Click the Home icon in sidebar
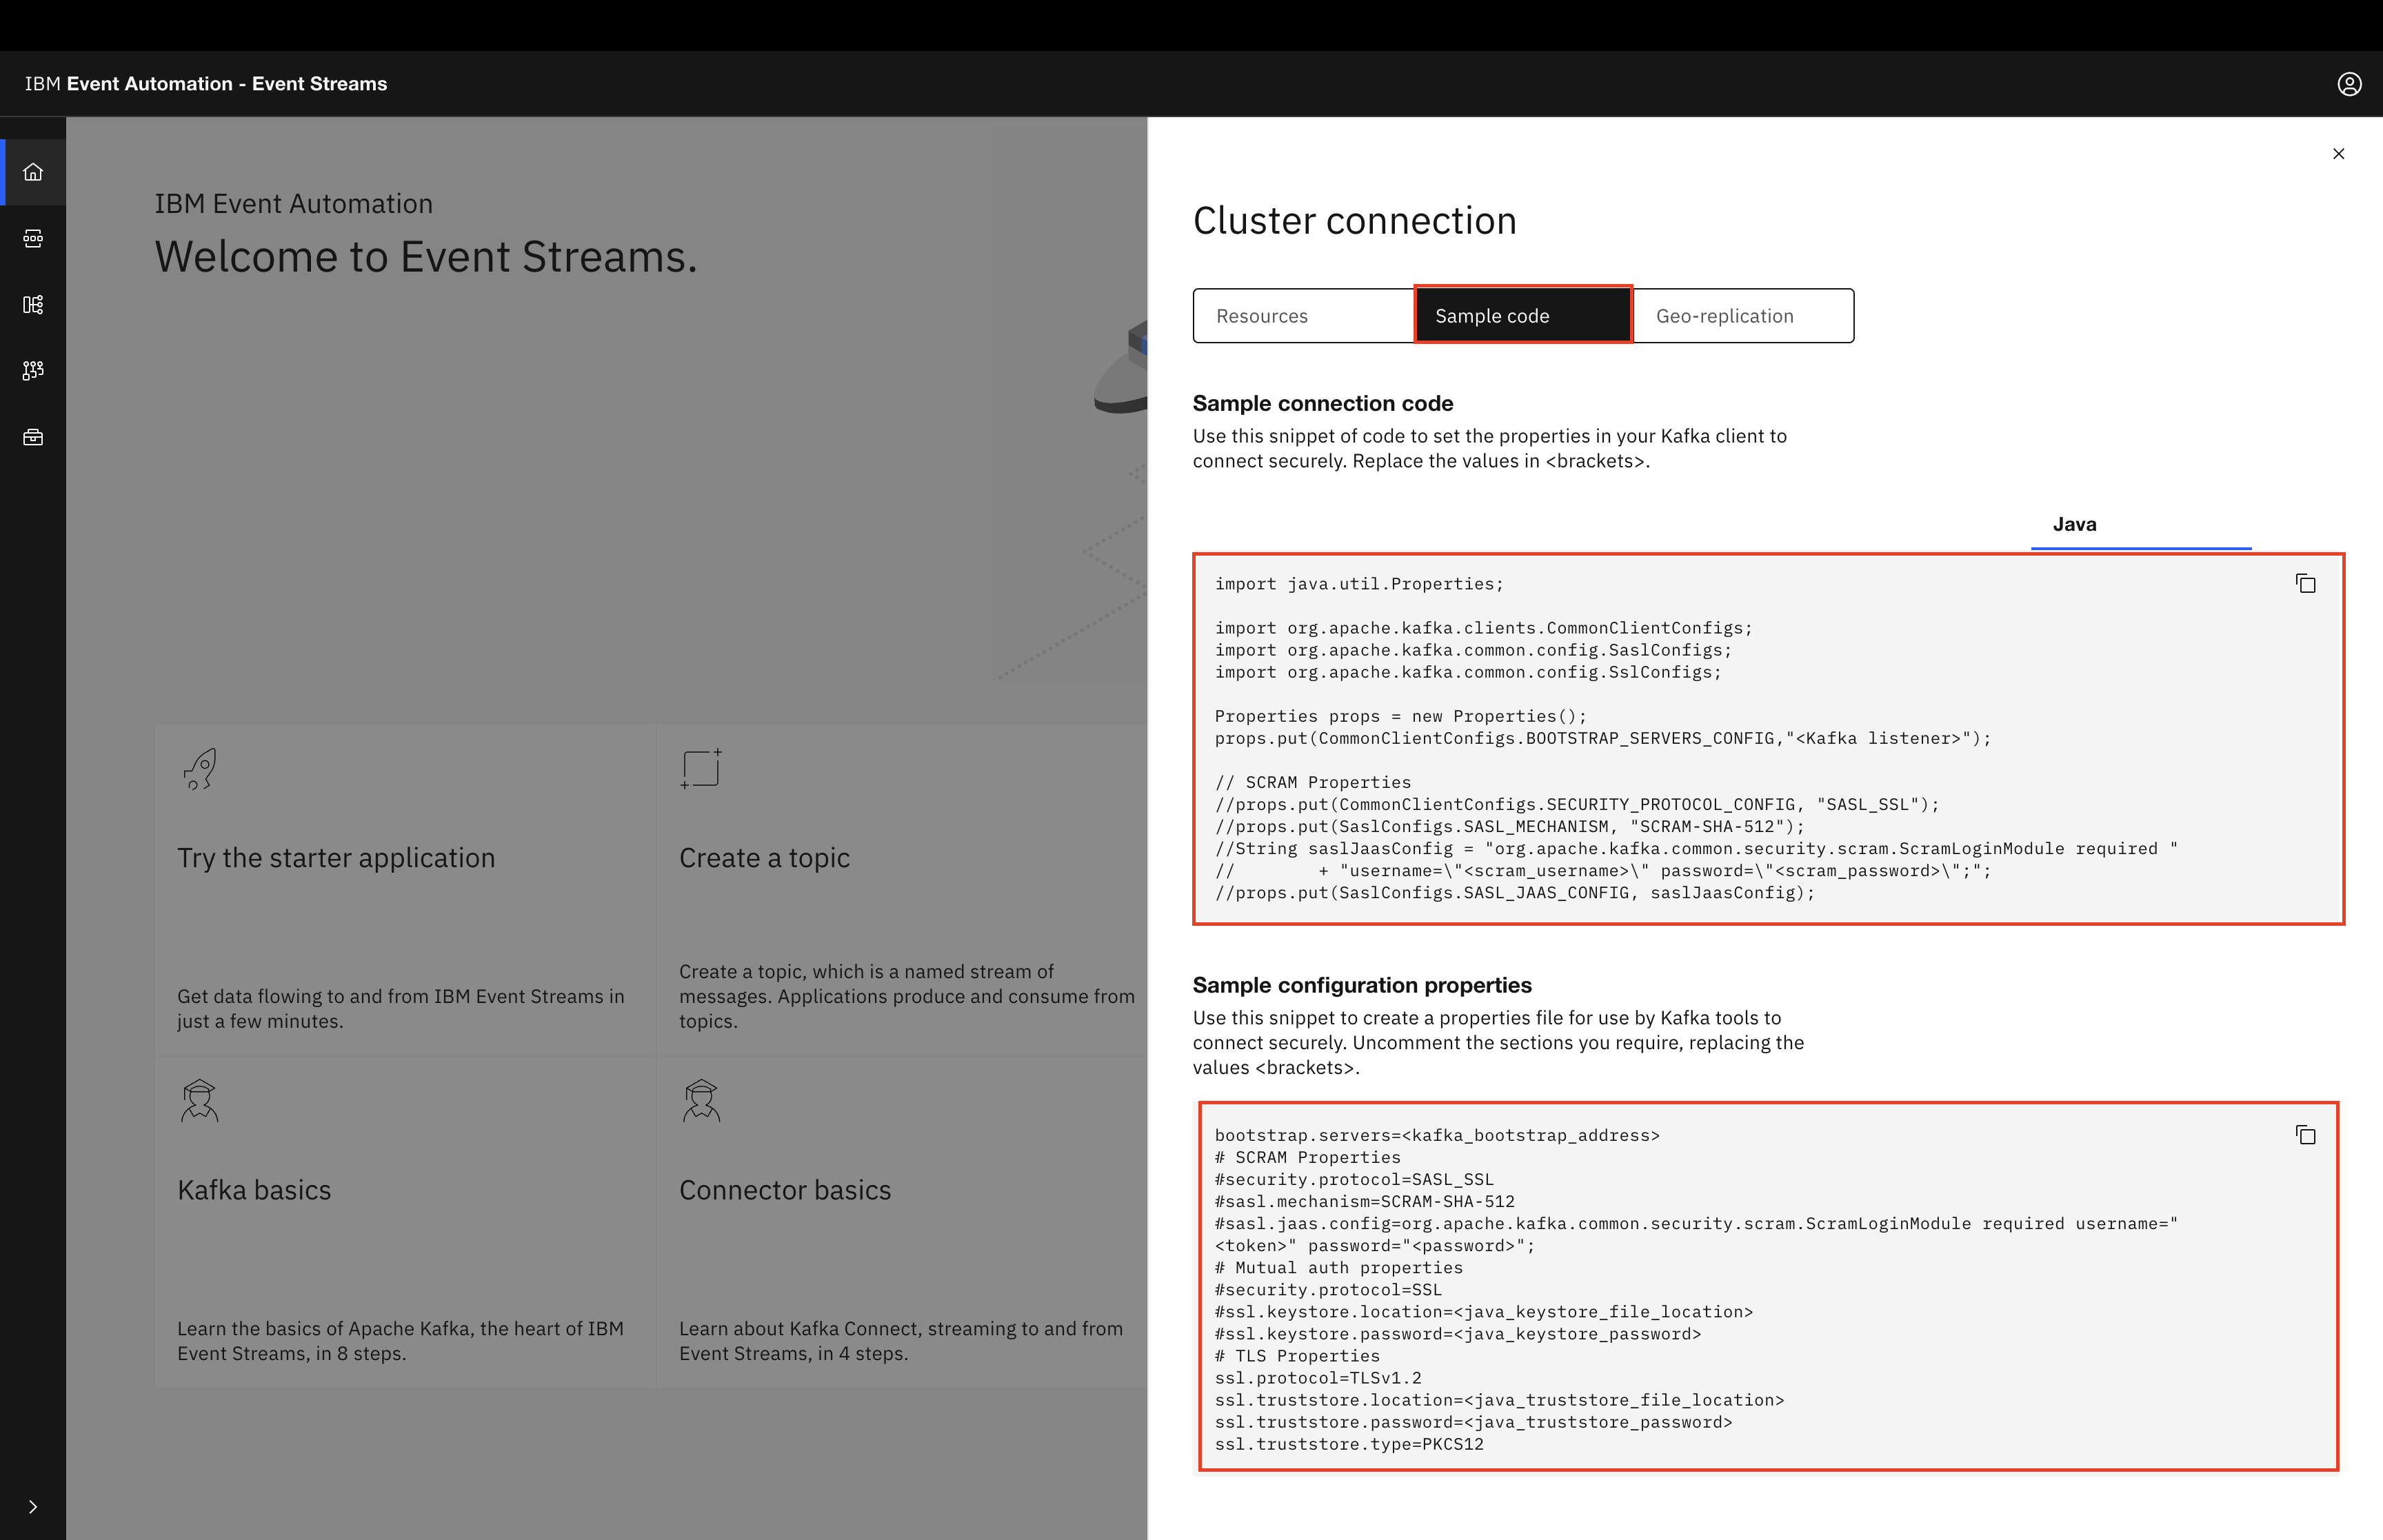The image size is (2383, 1540). click(33, 172)
